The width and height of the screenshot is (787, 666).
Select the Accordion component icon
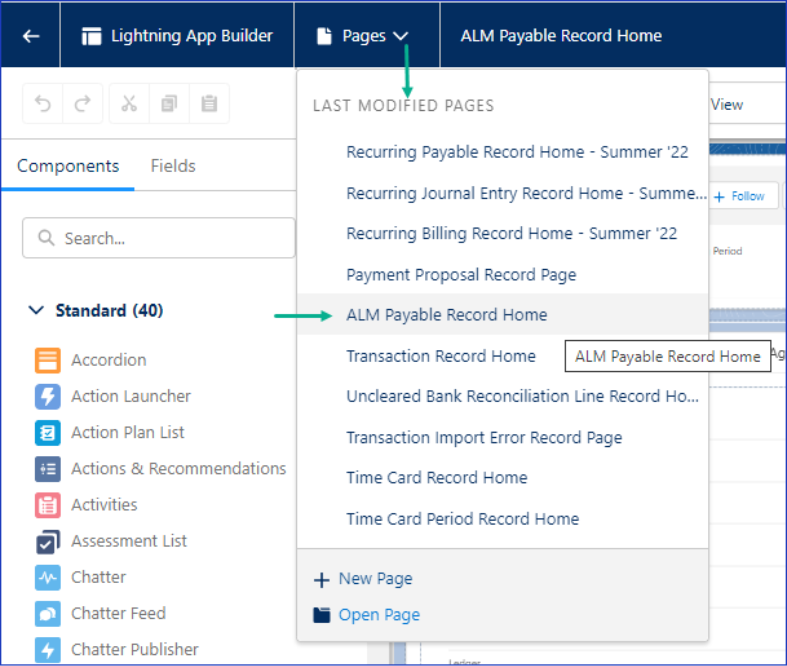(48, 360)
